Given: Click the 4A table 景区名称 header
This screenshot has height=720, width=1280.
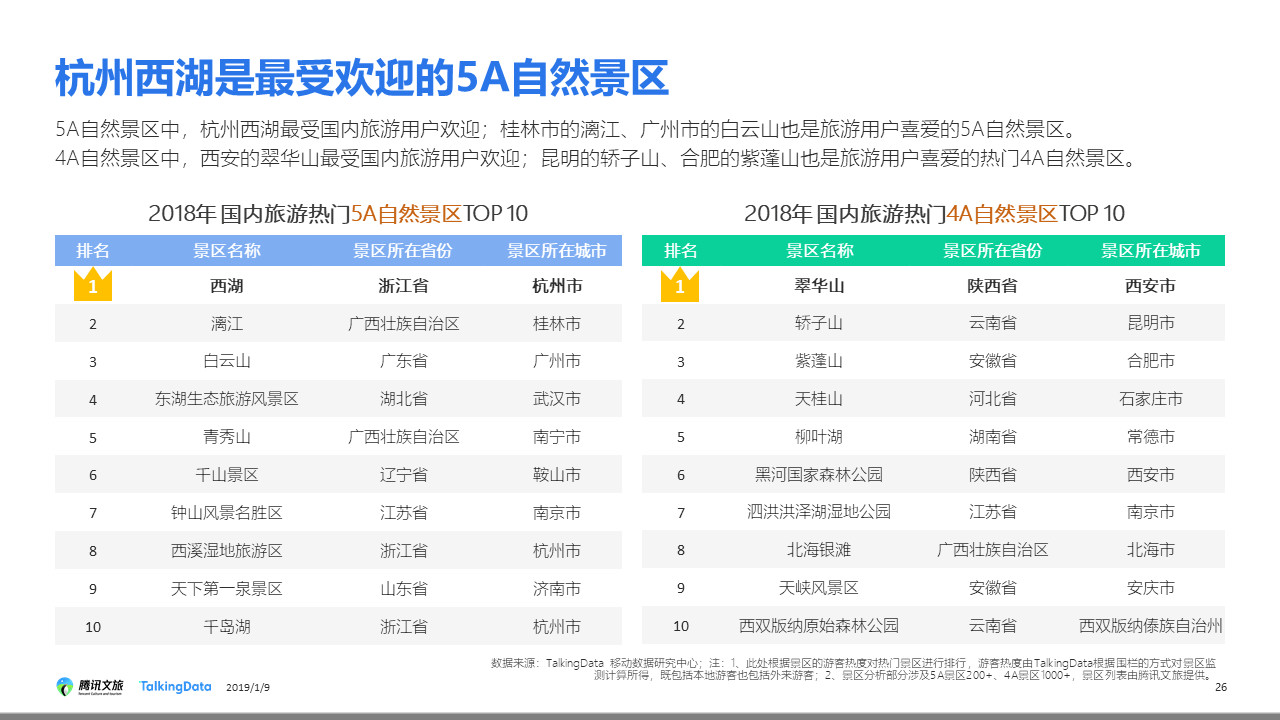Looking at the screenshot, I should [x=819, y=250].
